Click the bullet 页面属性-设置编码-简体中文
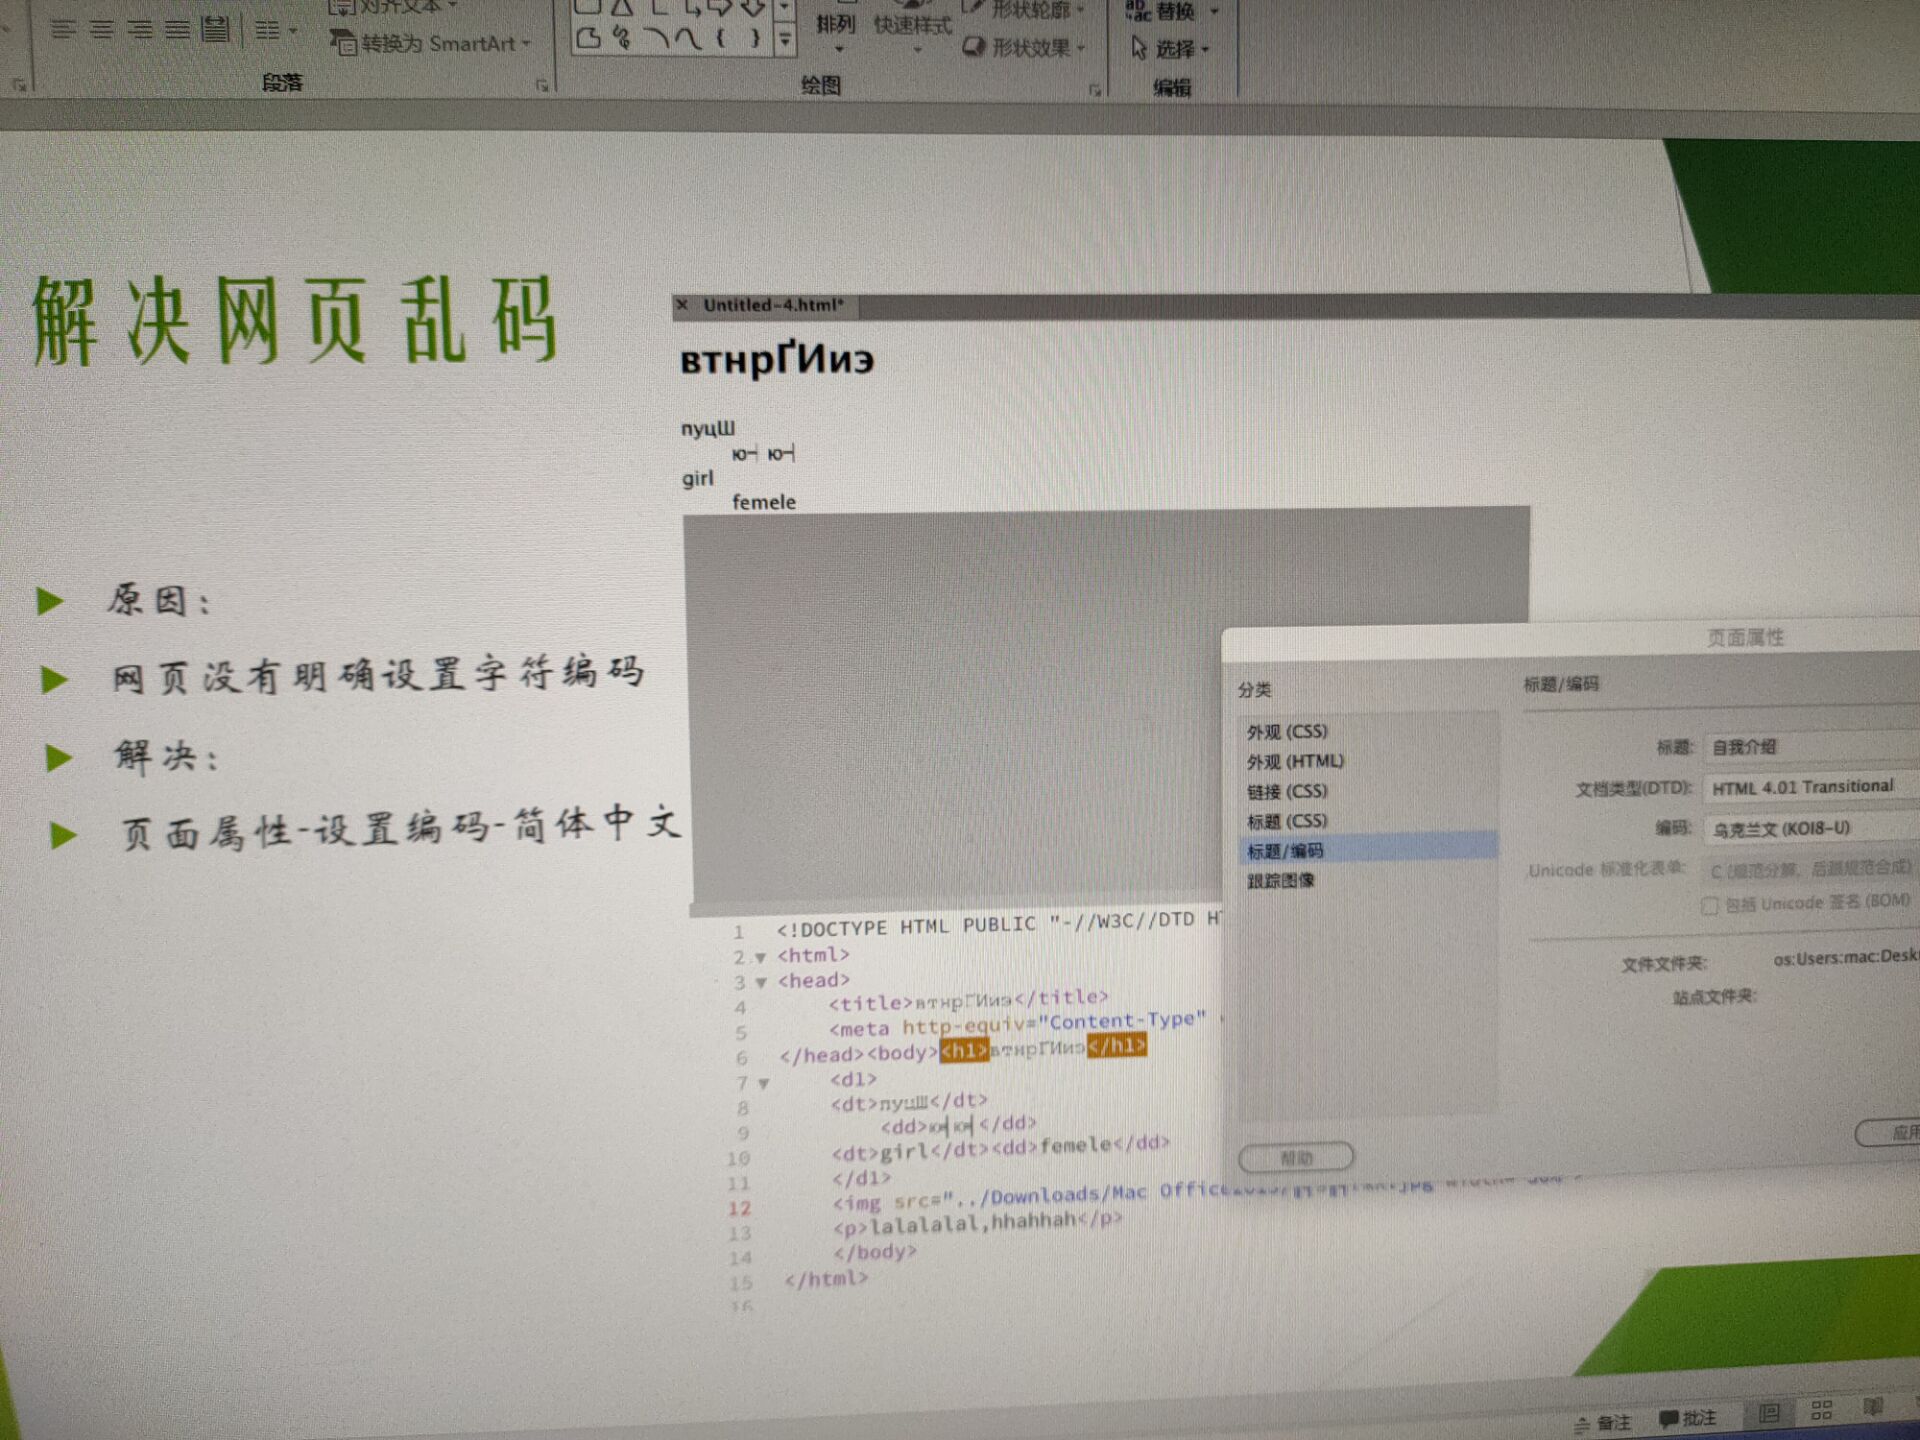This screenshot has width=1920, height=1440. (400, 828)
